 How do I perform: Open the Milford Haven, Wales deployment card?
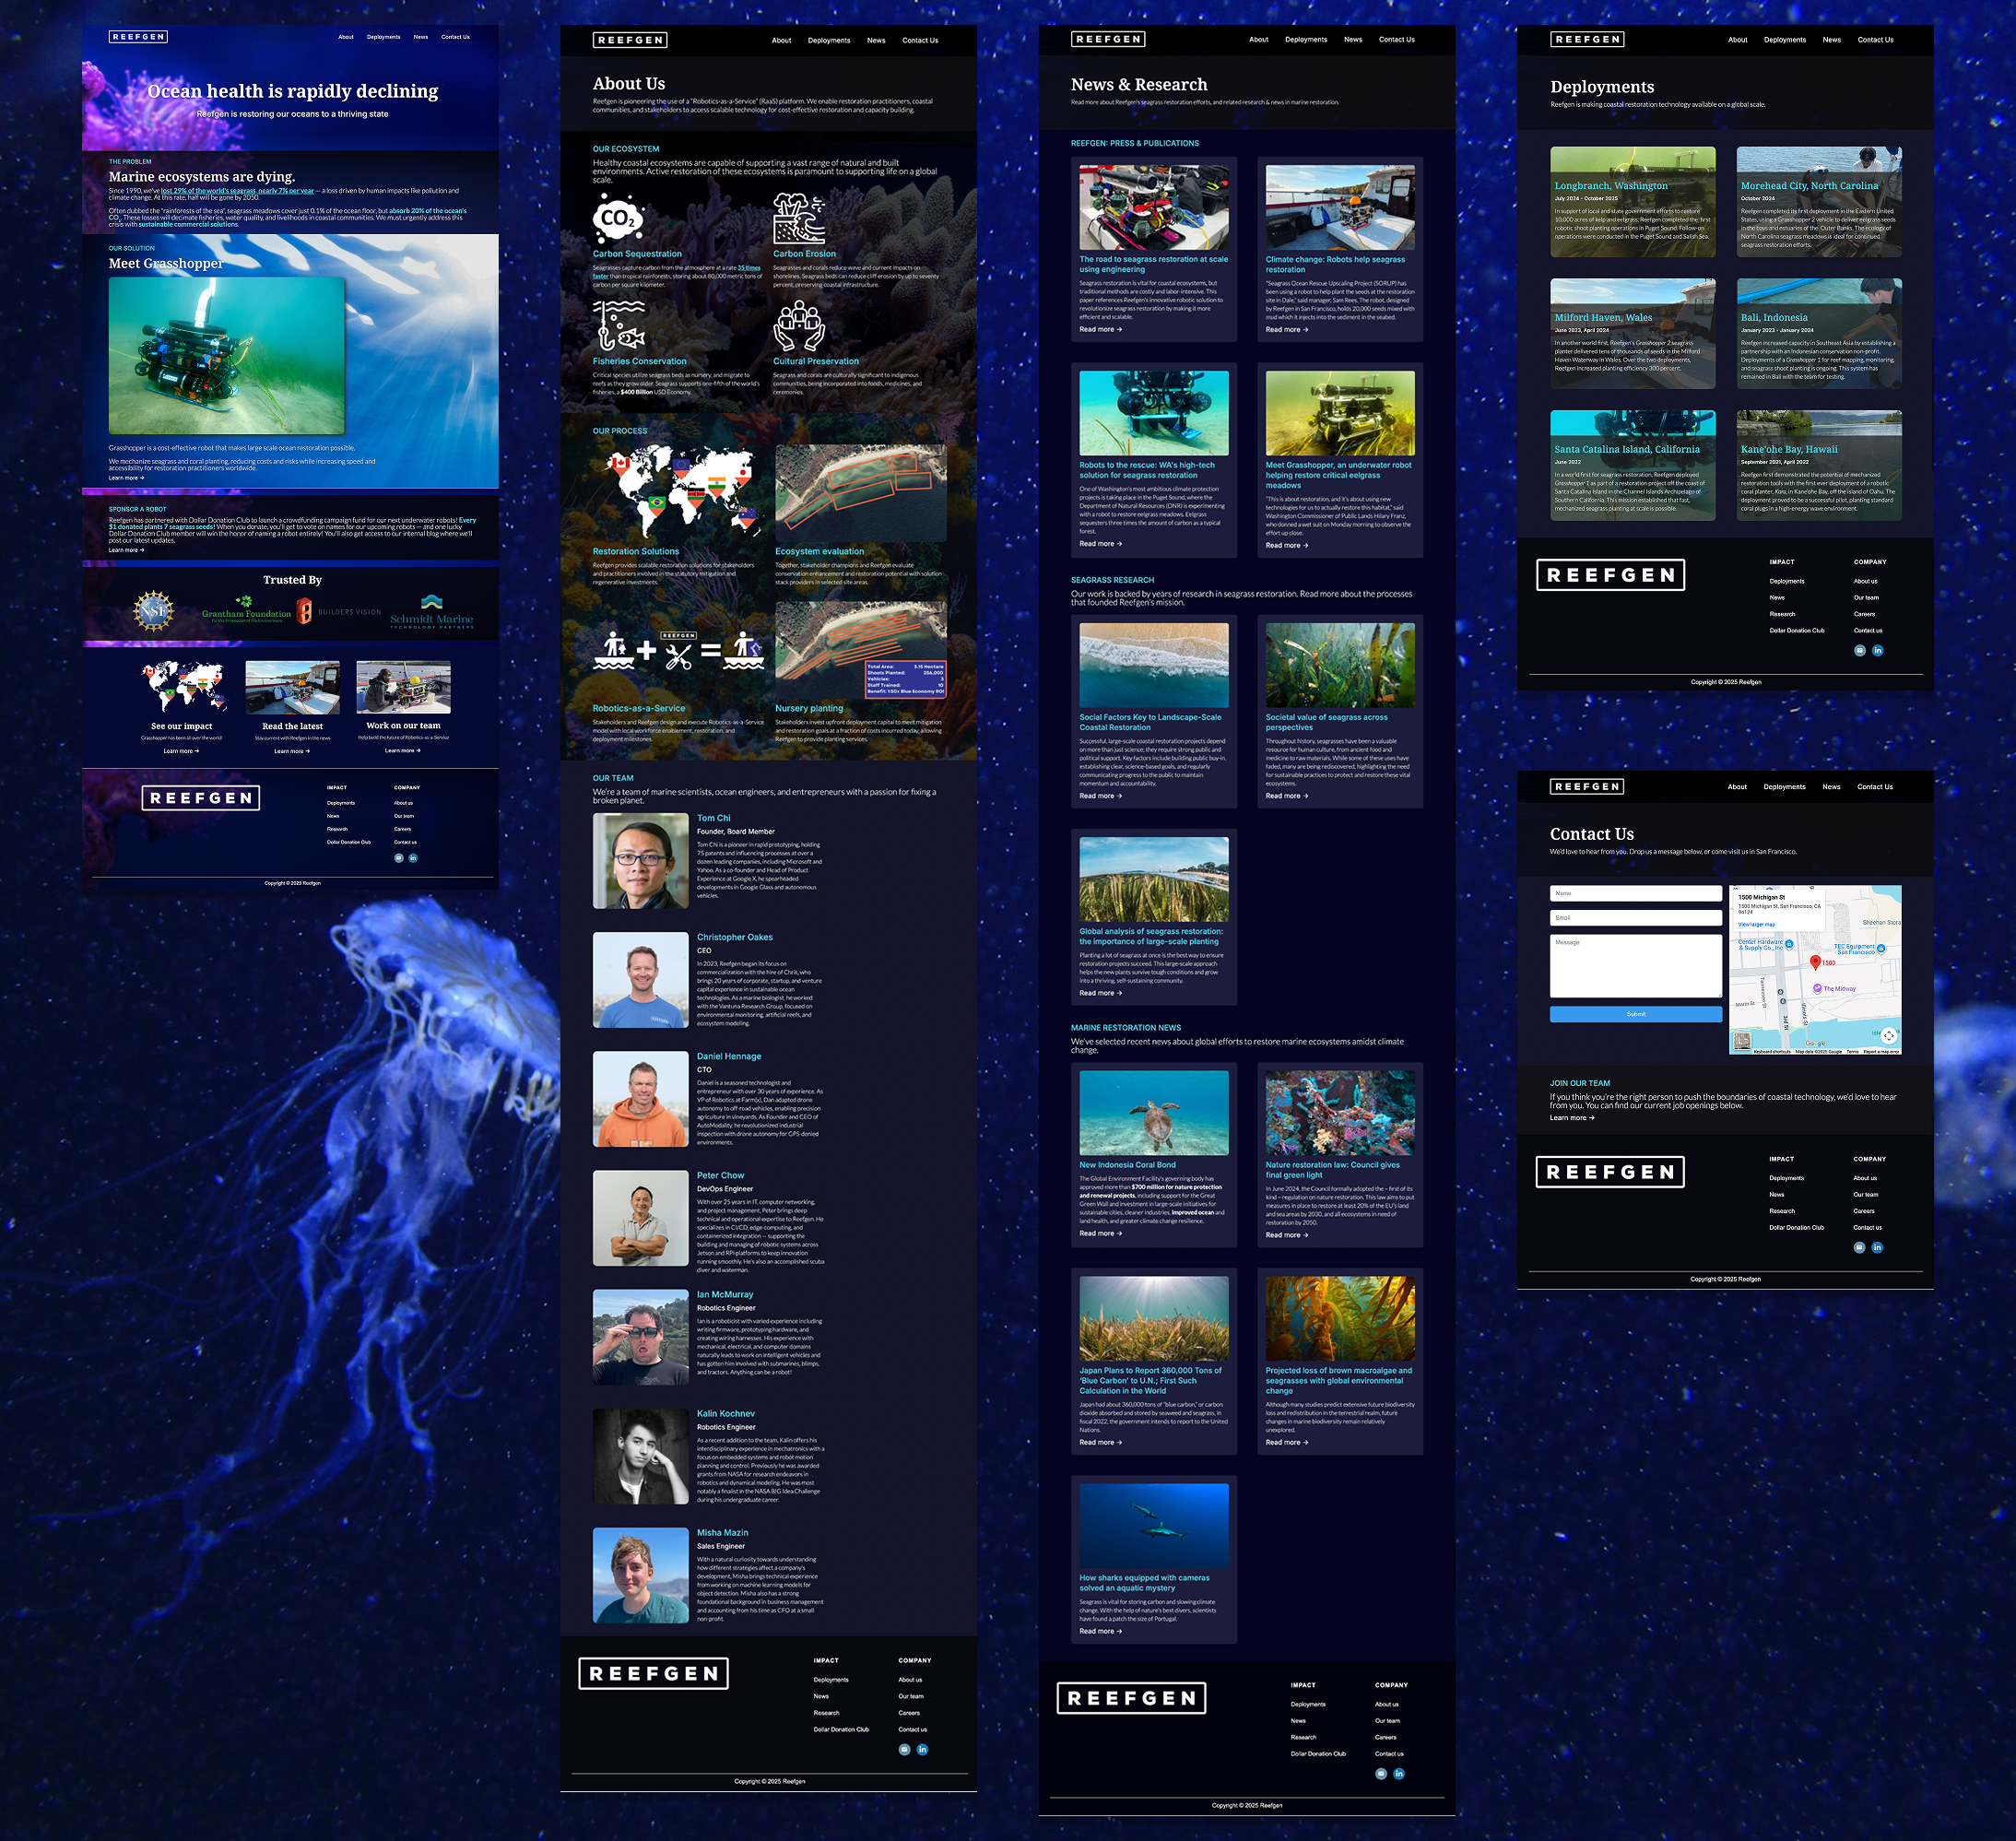pos(1634,333)
